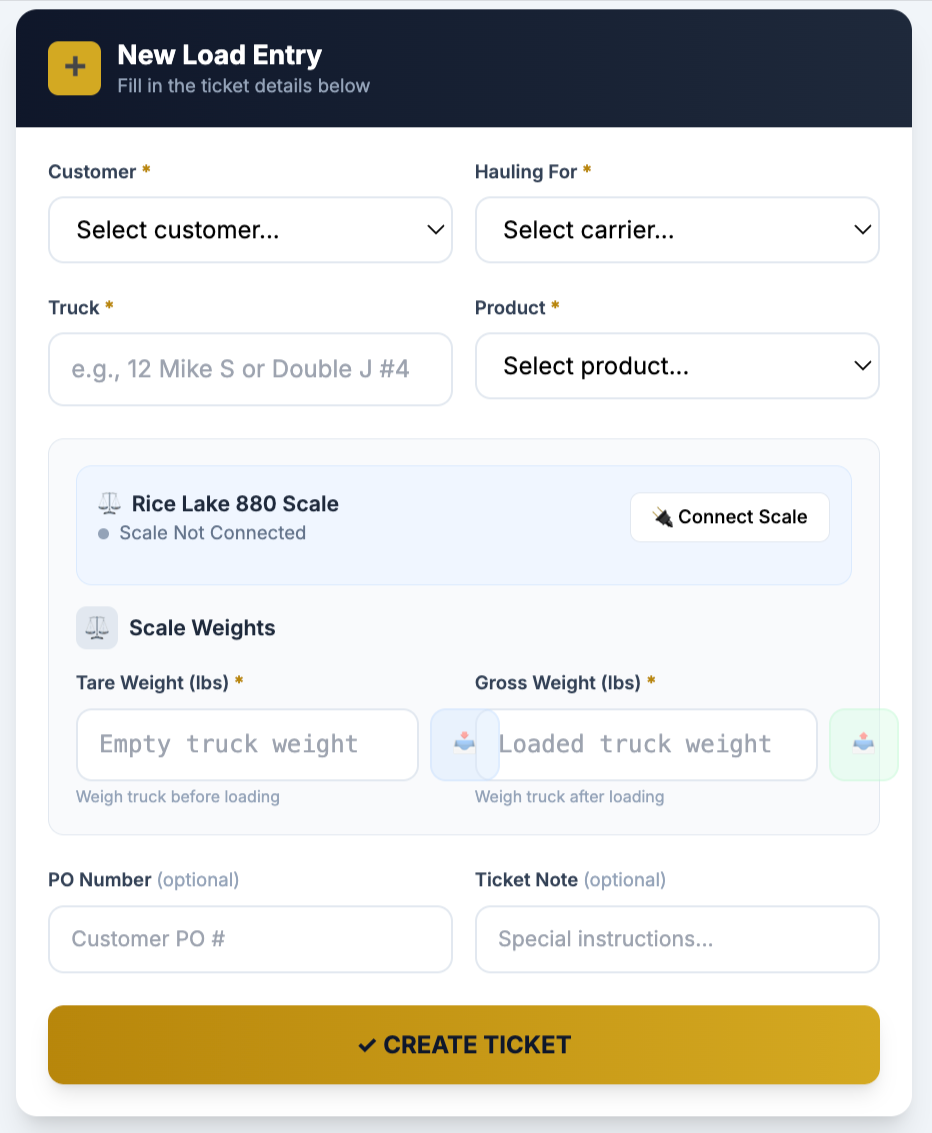
Task: Click inside the Truck input field
Action: coord(250,369)
